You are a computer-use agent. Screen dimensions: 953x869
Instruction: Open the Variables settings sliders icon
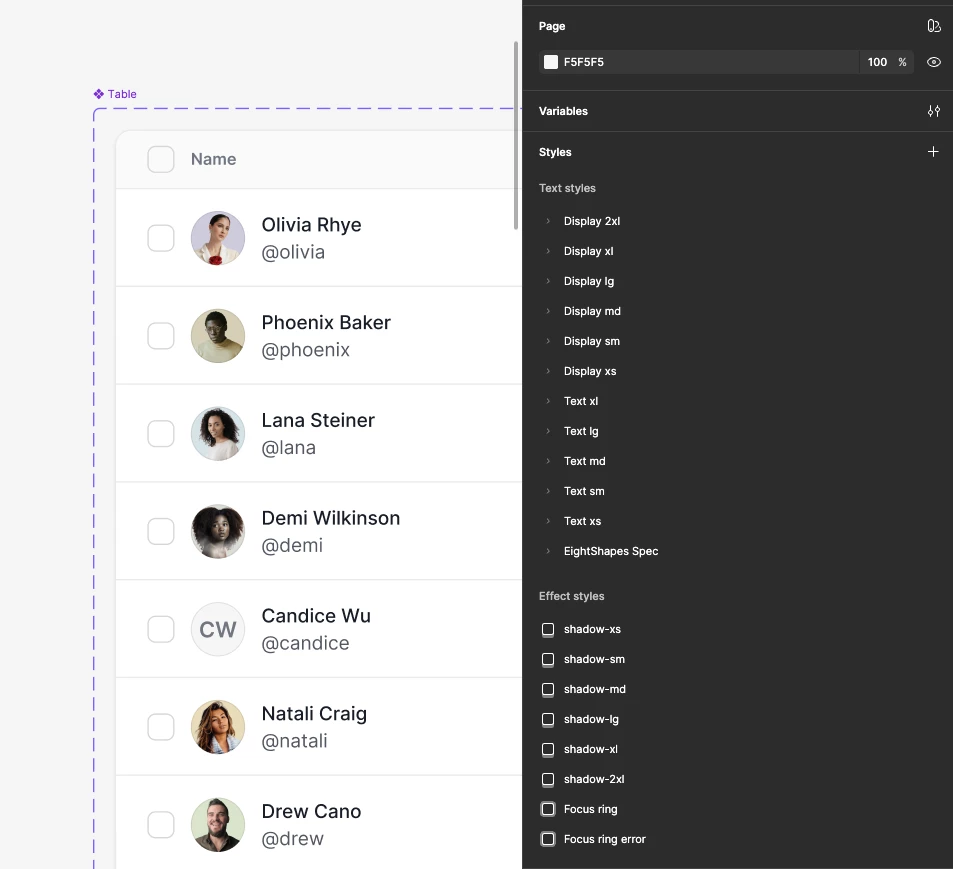(x=934, y=111)
